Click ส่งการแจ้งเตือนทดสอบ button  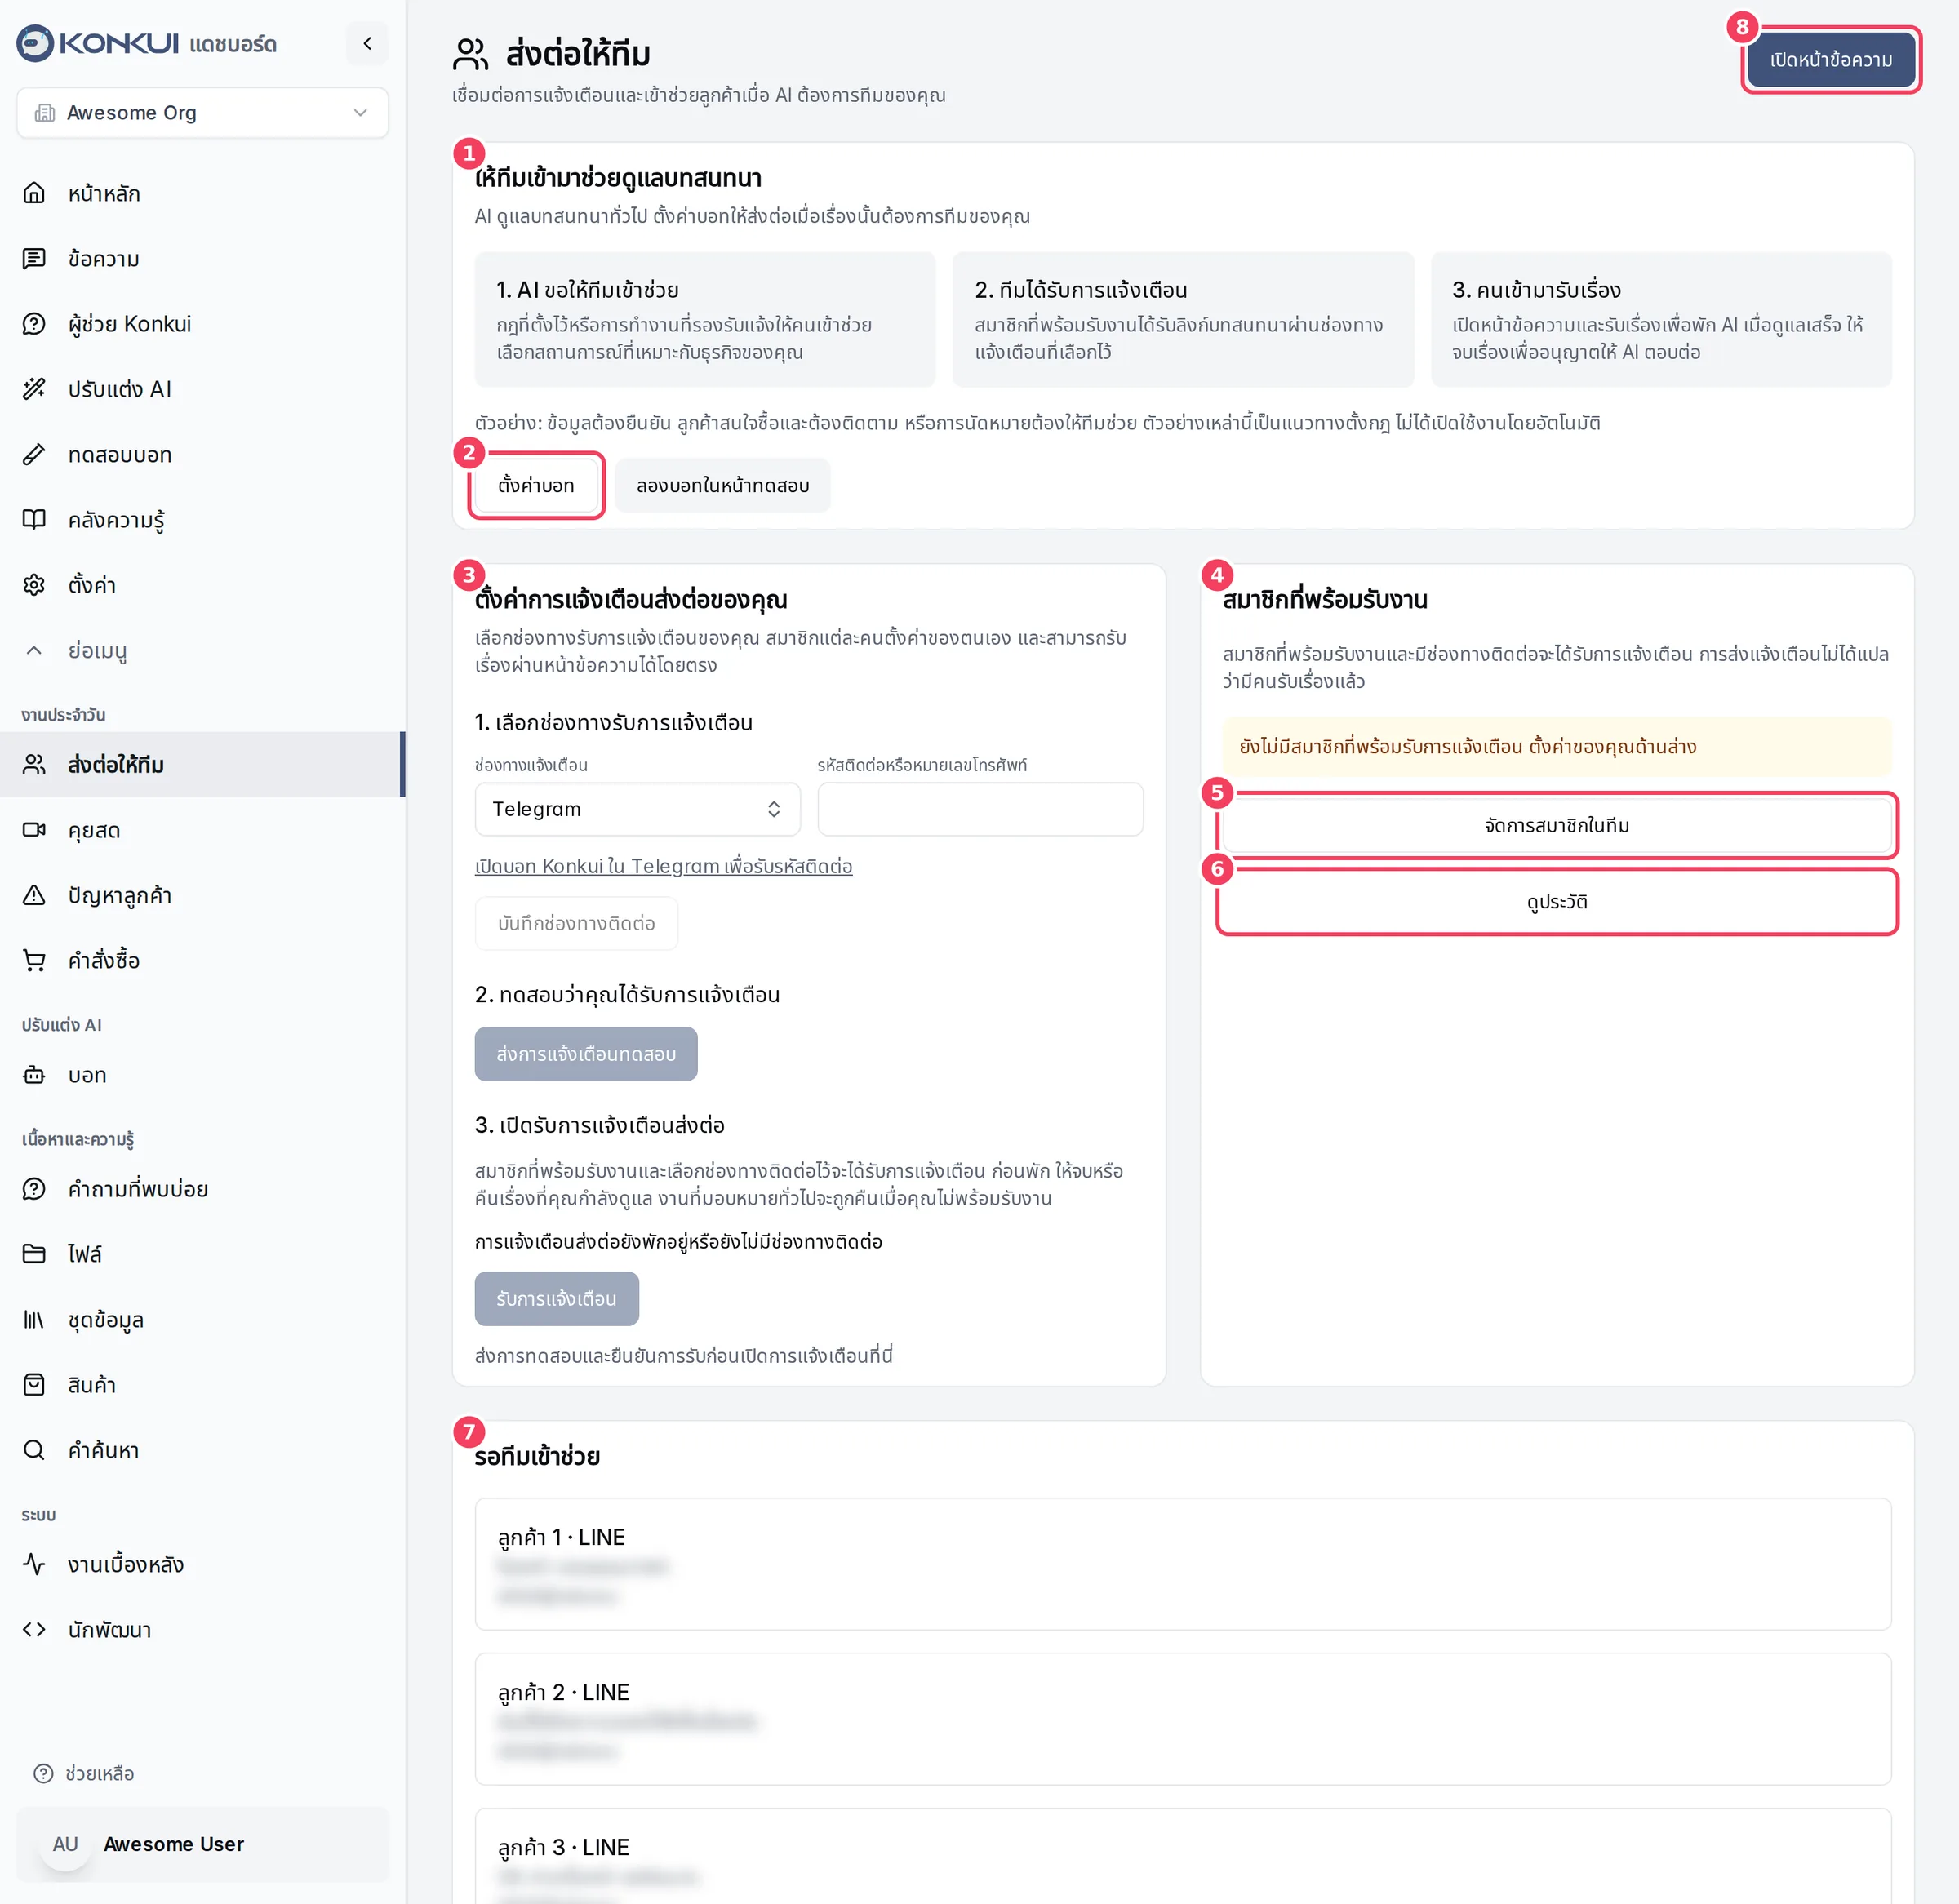coord(586,1054)
